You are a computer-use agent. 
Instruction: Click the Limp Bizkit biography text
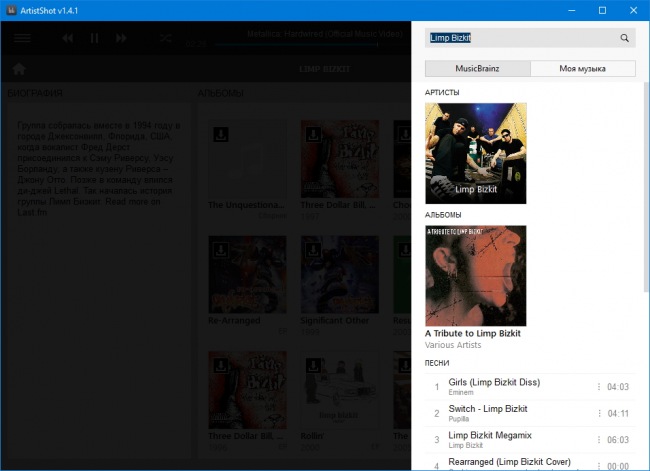[99, 169]
